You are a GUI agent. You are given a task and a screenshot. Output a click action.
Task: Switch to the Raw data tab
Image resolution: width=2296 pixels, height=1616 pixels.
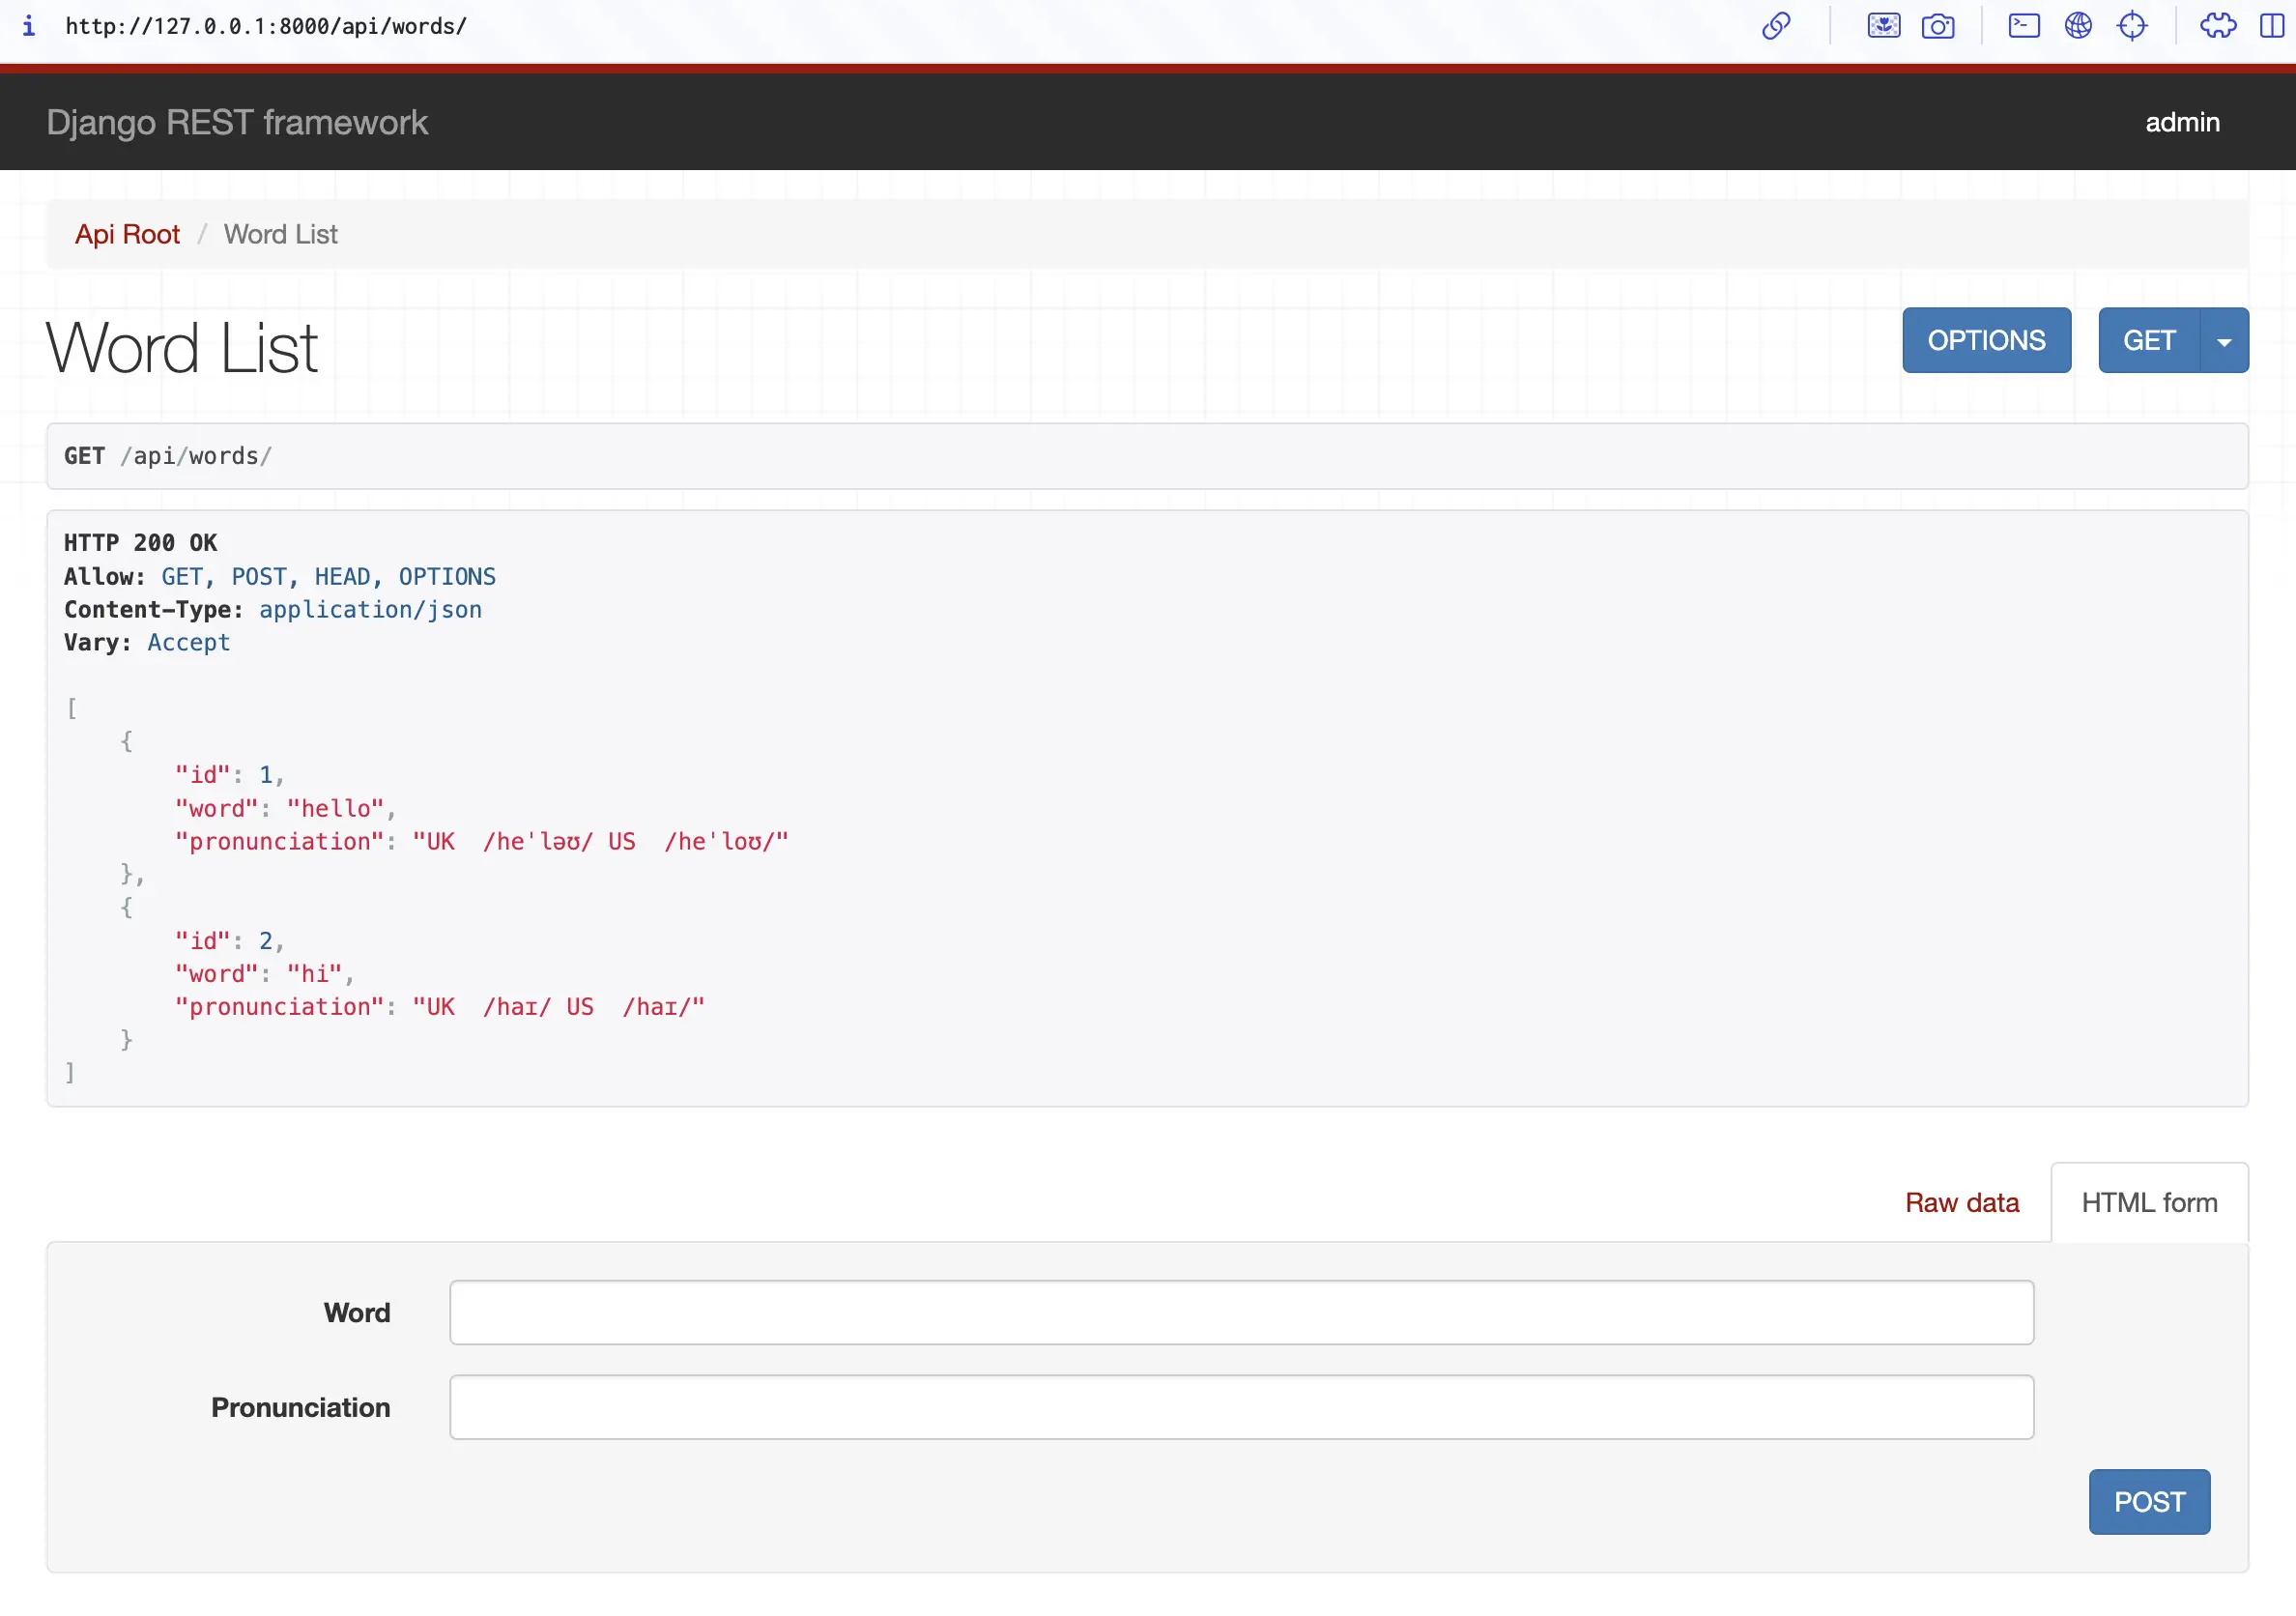pos(1961,1202)
